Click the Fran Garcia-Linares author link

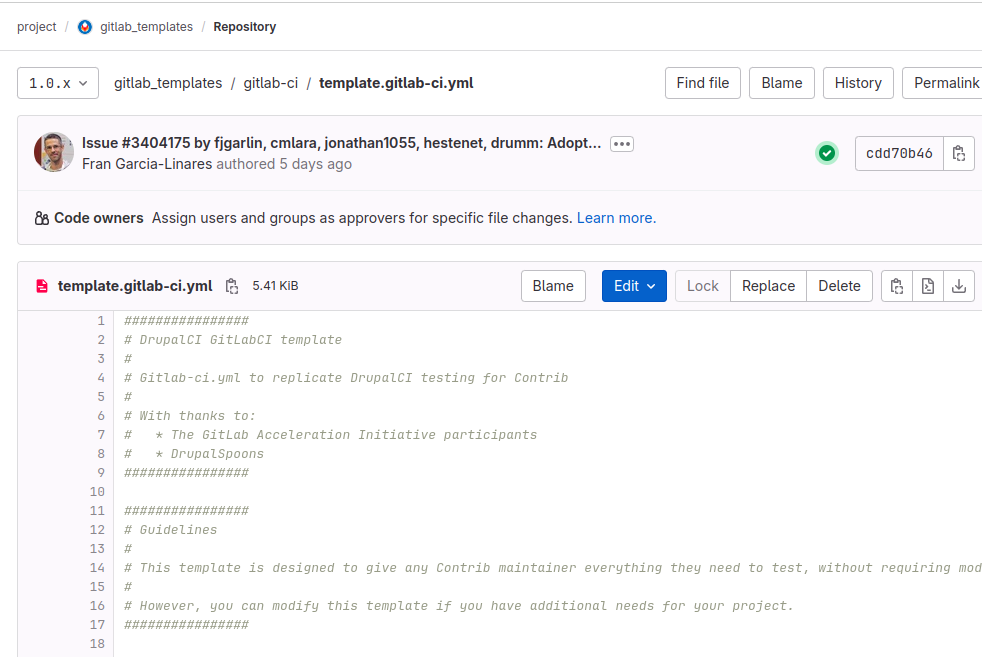click(x=147, y=164)
